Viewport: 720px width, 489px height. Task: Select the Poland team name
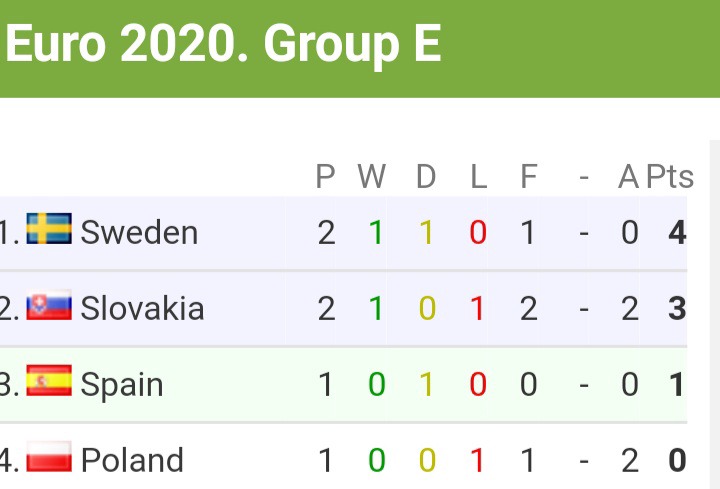132,460
